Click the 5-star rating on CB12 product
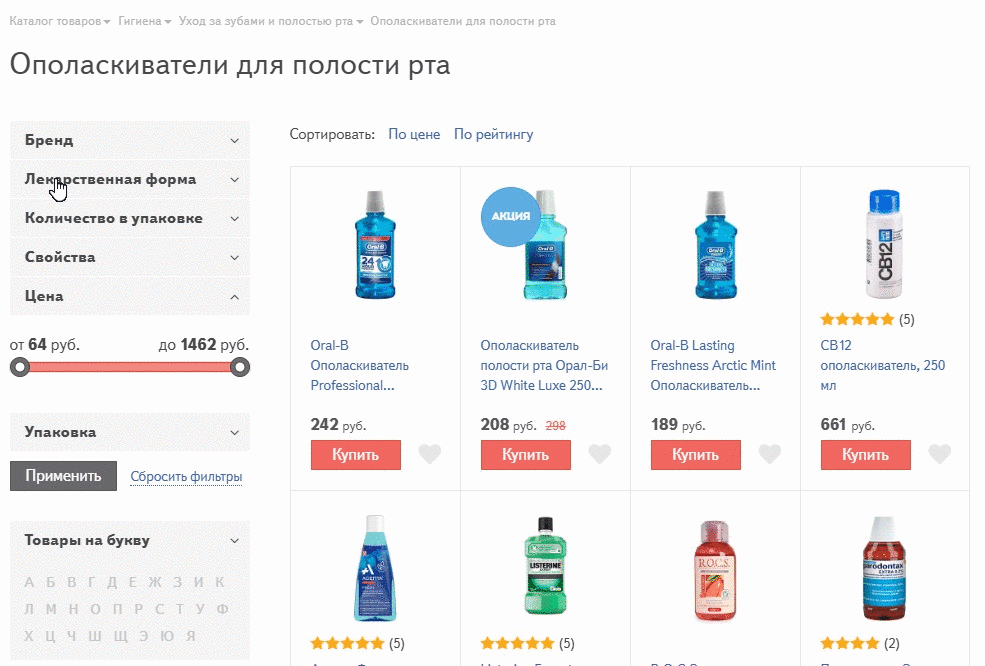The image size is (985, 666). click(x=858, y=319)
